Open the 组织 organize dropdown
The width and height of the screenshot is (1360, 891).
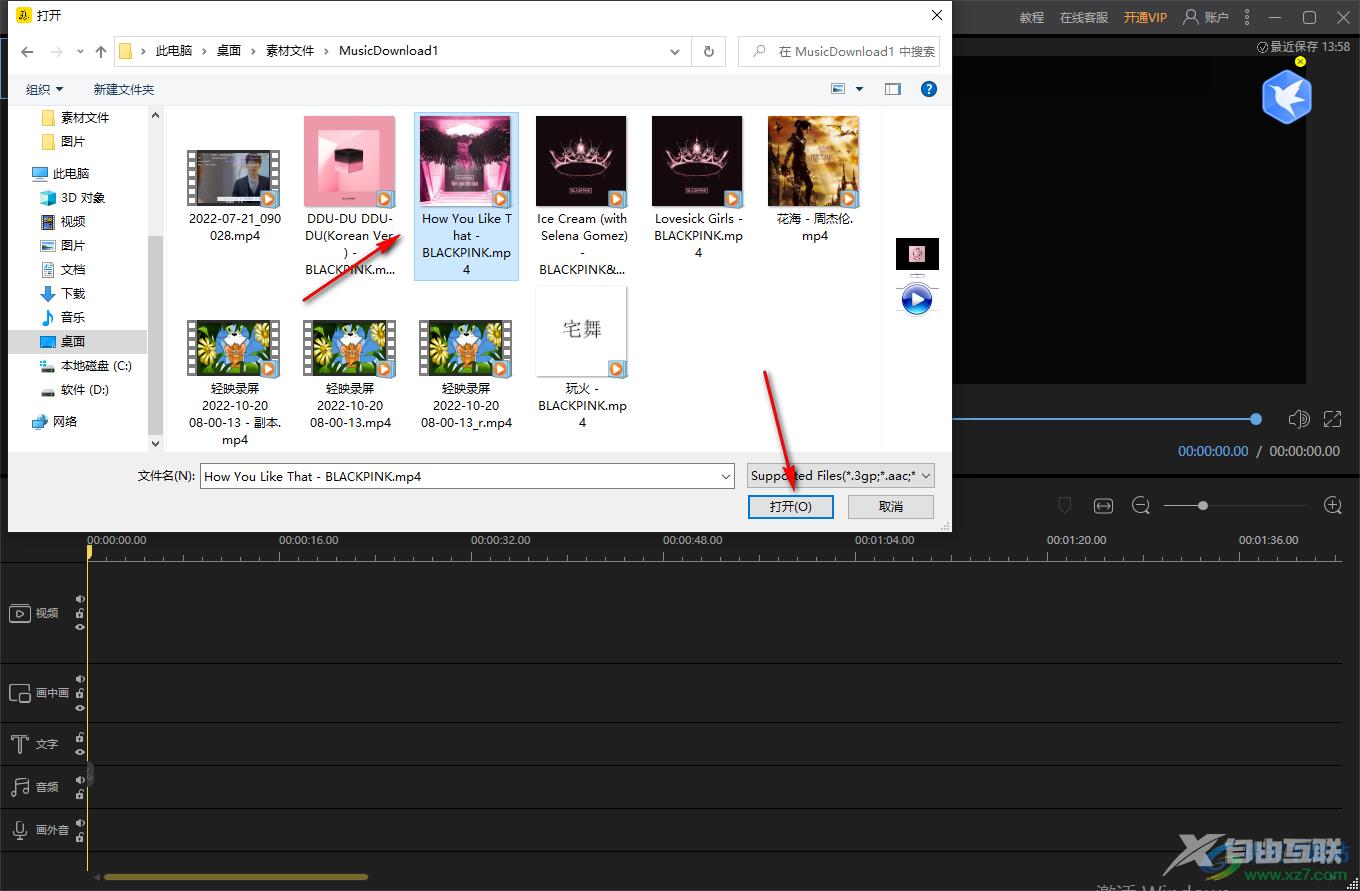[x=44, y=89]
